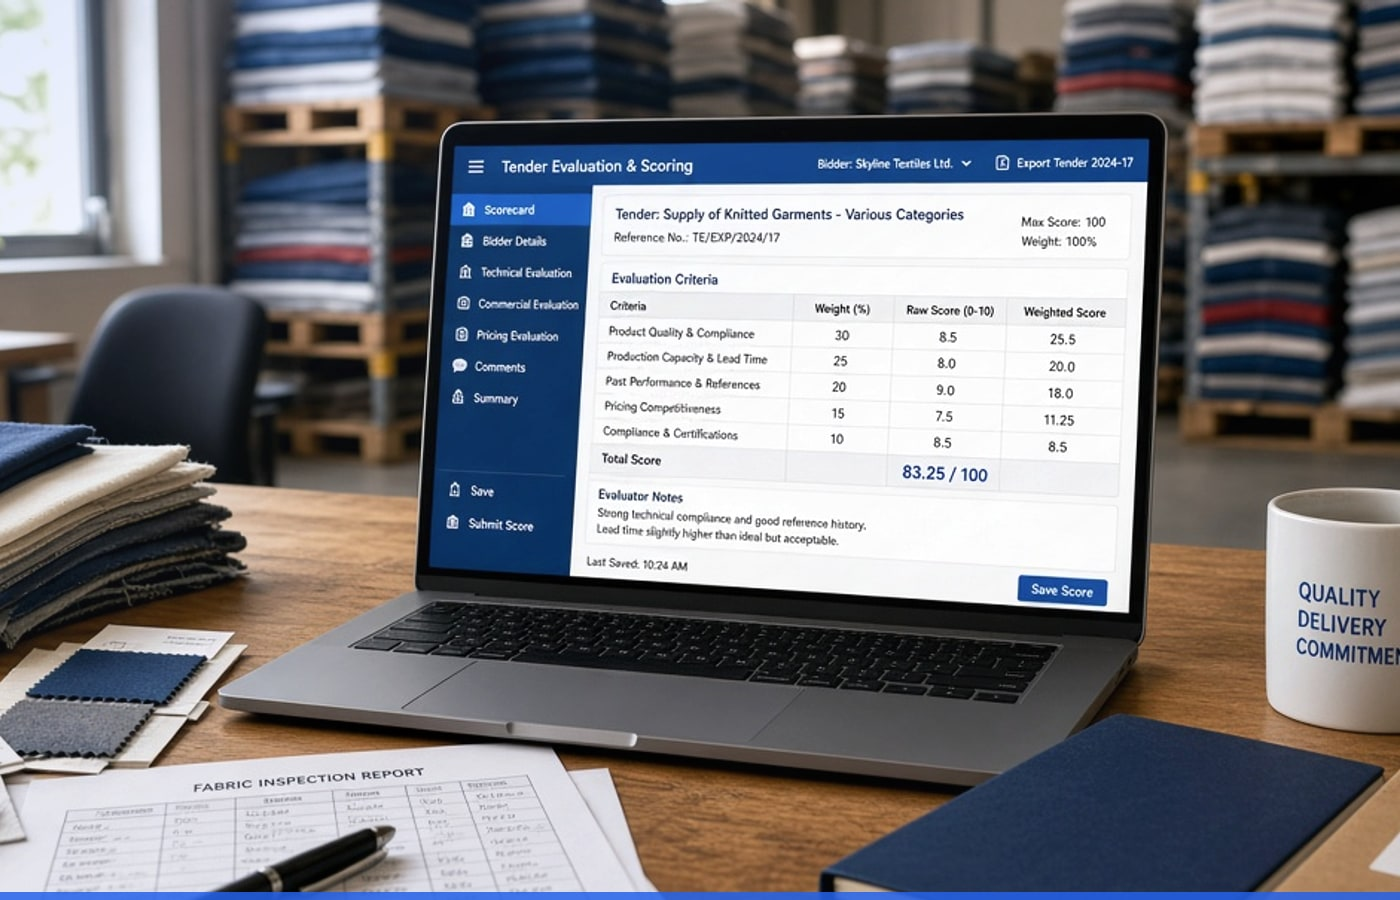Screen dimensions: 1400x900
Task: Click the Comments speech bubble icon
Action: click(459, 366)
